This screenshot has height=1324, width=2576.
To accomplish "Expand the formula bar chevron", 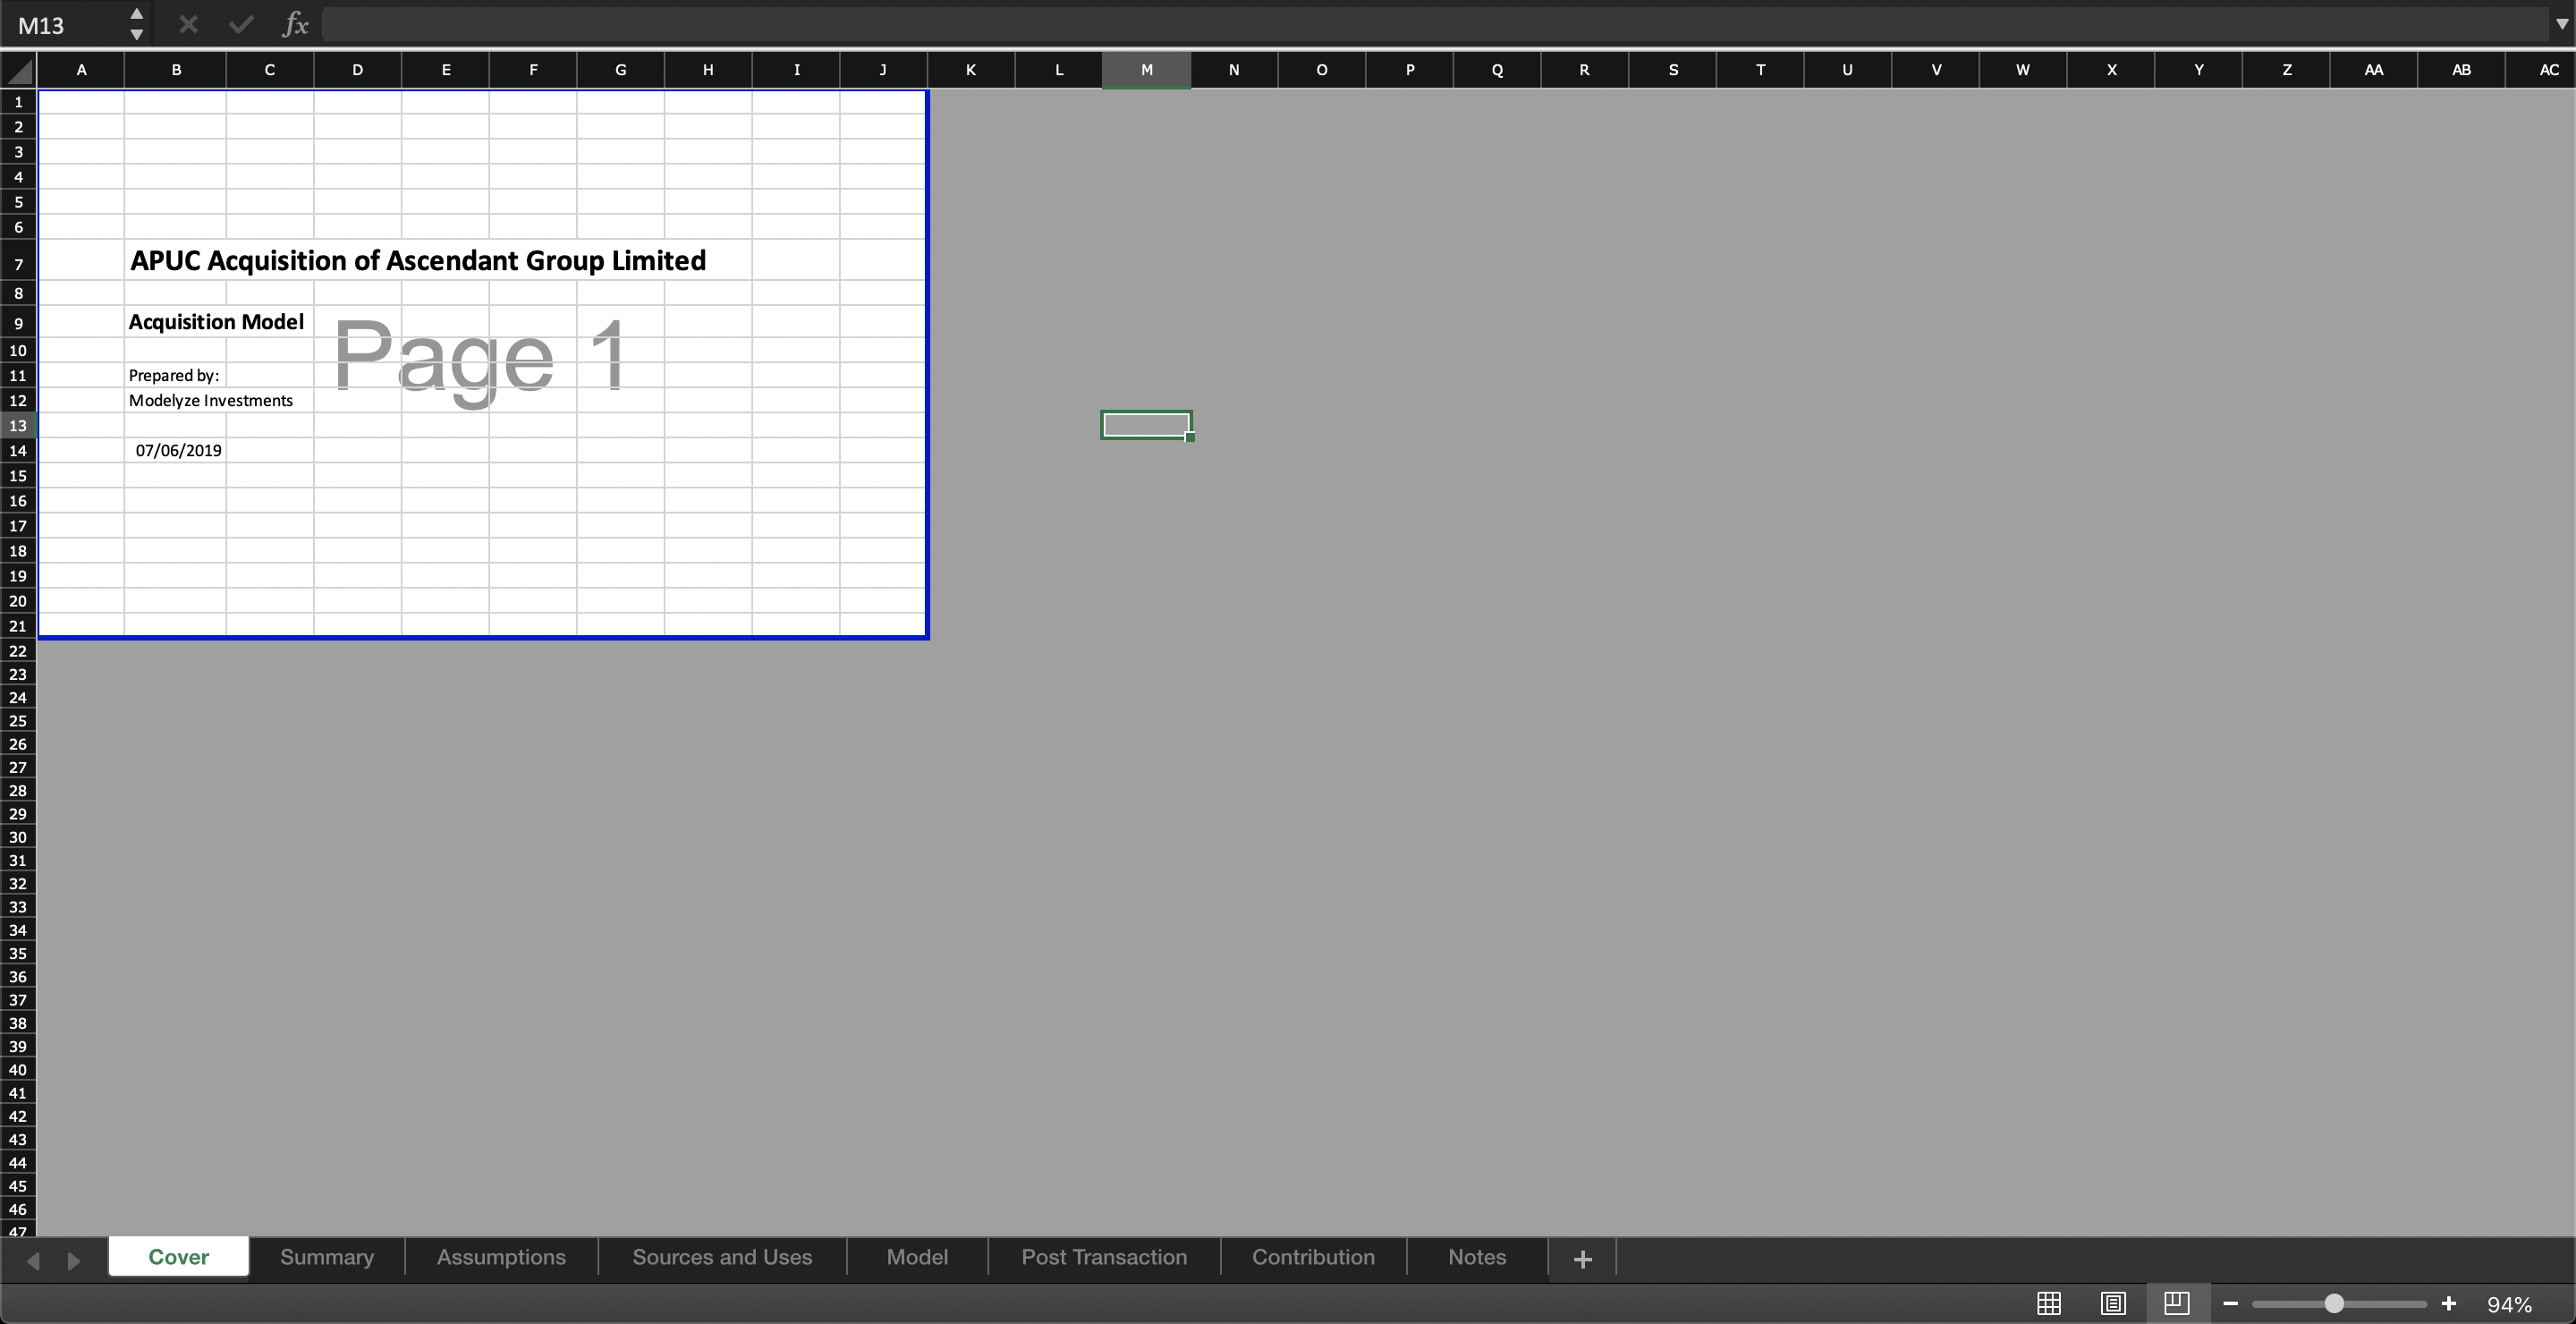I will [2562, 25].
